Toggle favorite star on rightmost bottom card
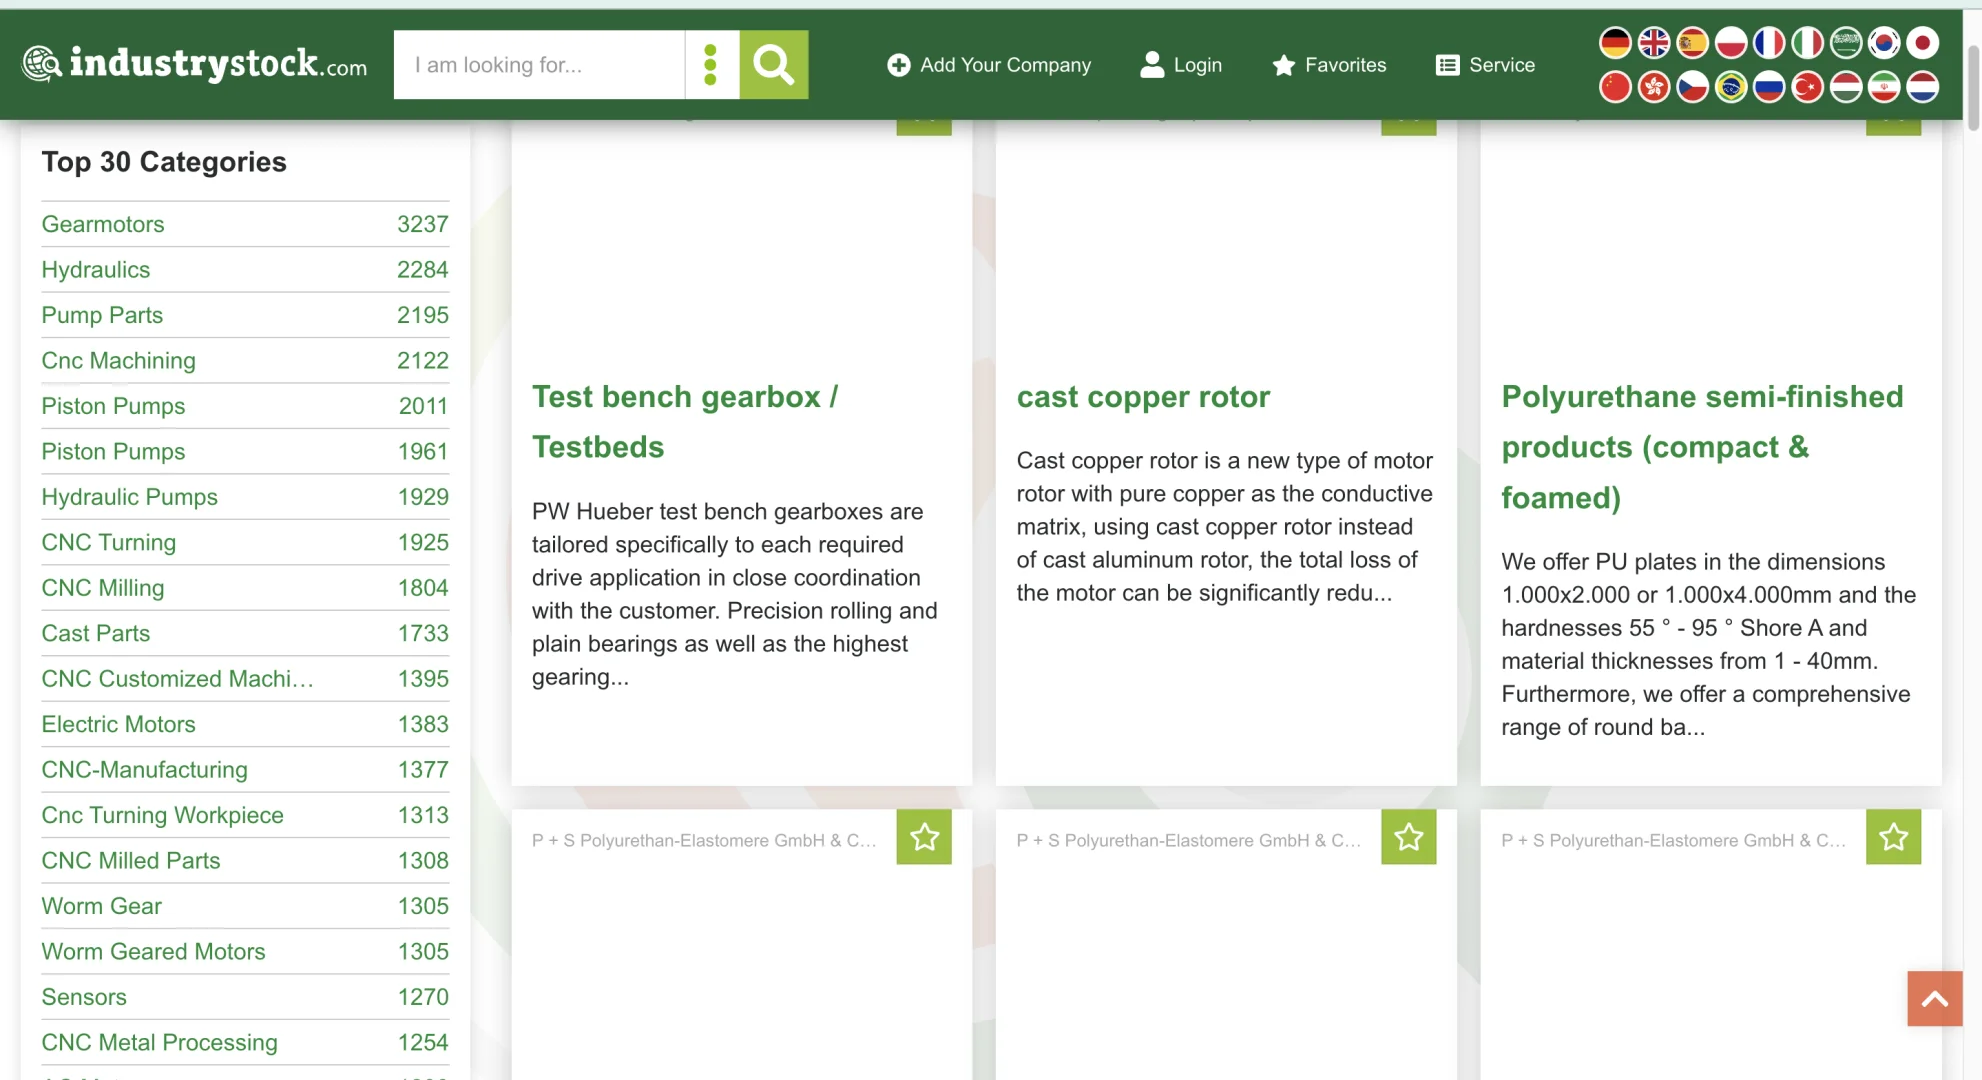Screen dimensions: 1982x1080 pos(1893,837)
